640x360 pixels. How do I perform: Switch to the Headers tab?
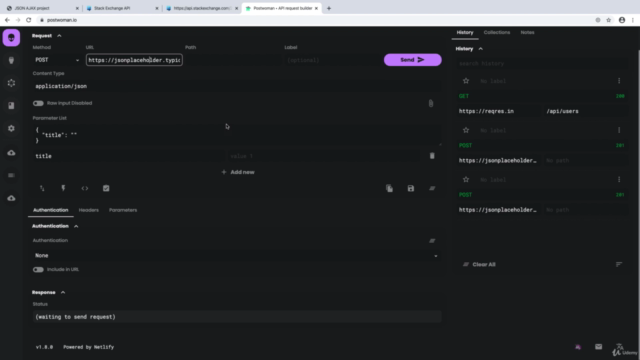[89, 210]
